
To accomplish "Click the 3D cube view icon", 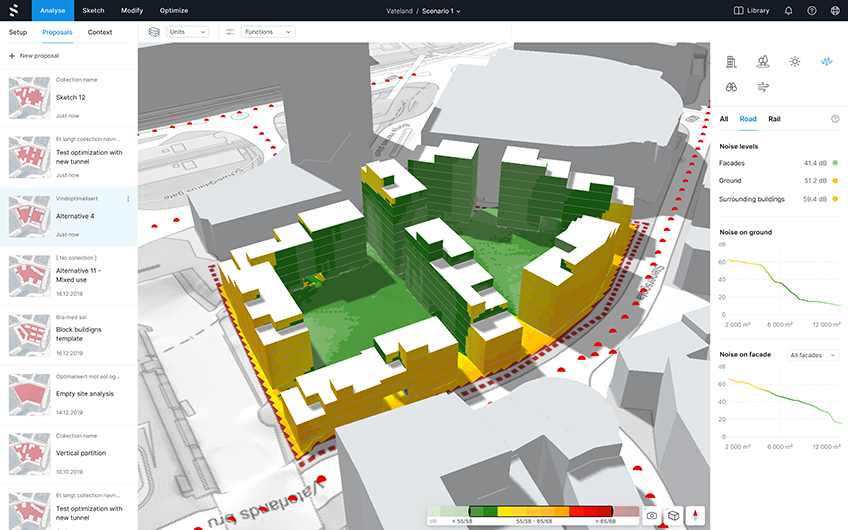I will [675, 515].
